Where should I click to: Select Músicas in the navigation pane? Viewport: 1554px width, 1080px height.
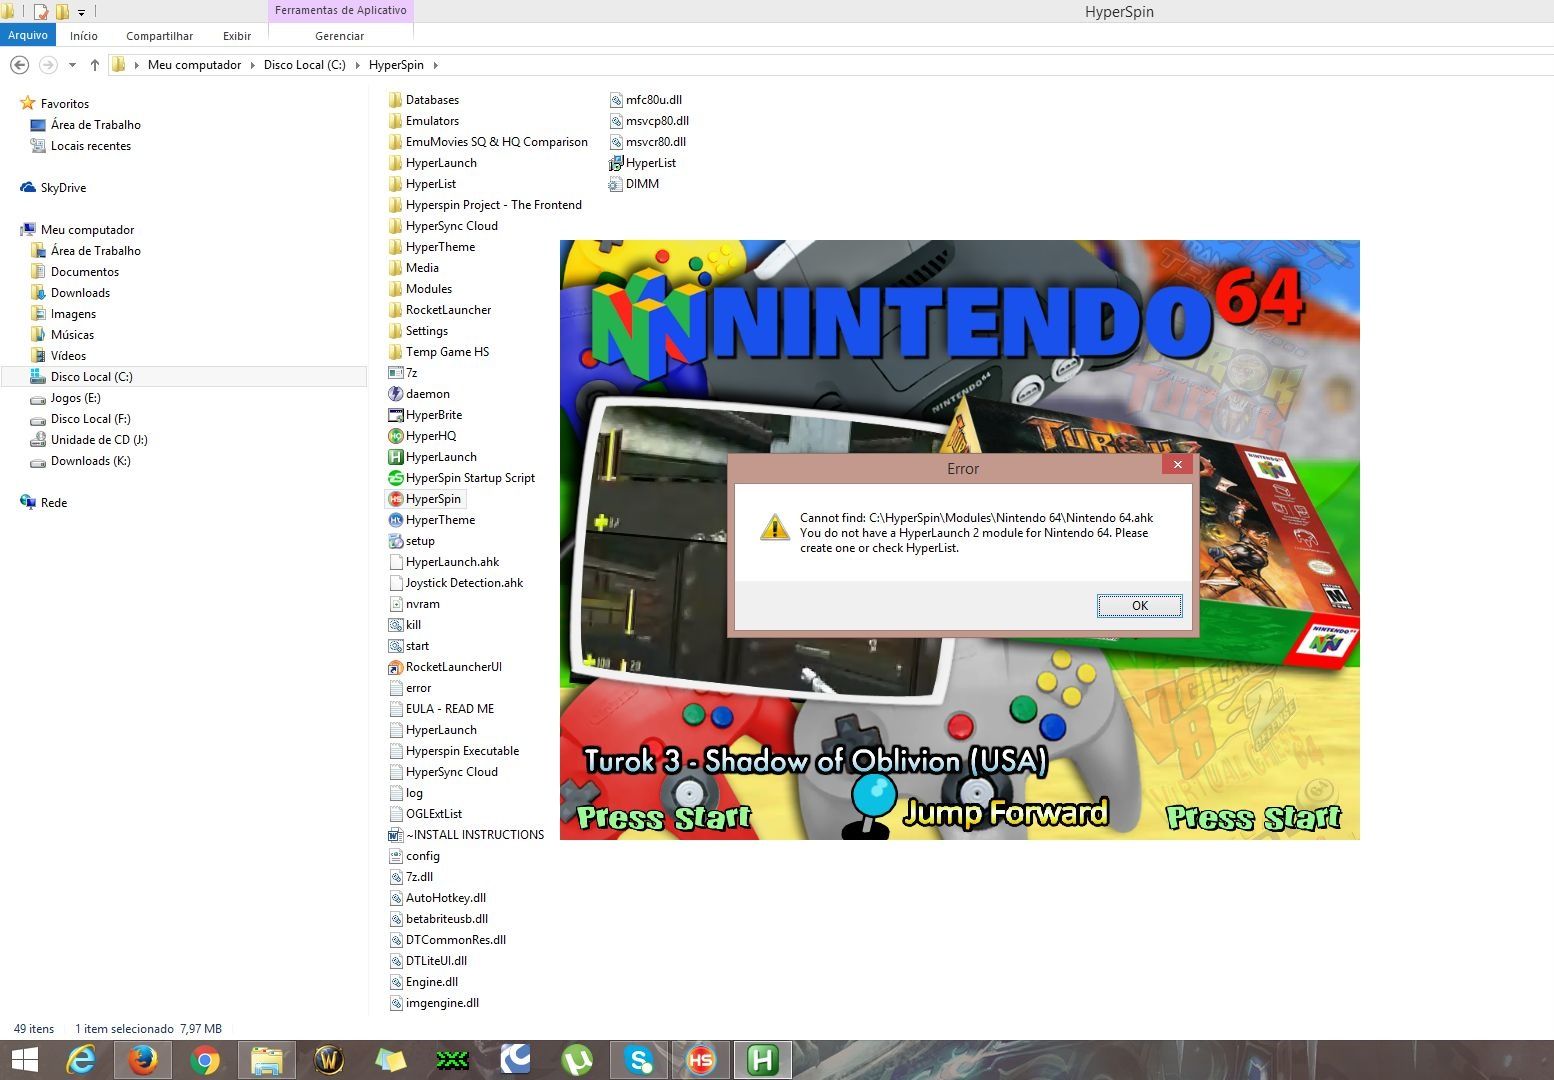62,335
